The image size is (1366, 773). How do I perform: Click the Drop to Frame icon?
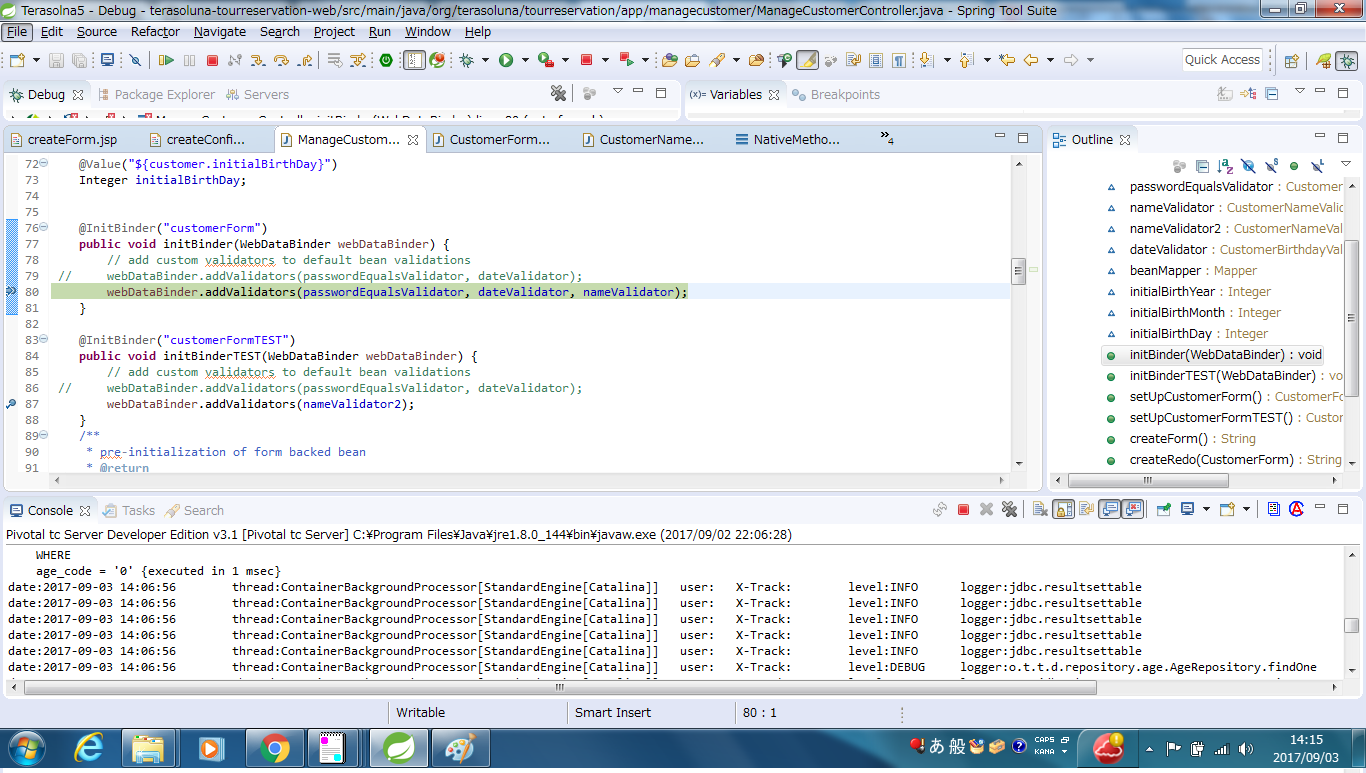(334, 60)
